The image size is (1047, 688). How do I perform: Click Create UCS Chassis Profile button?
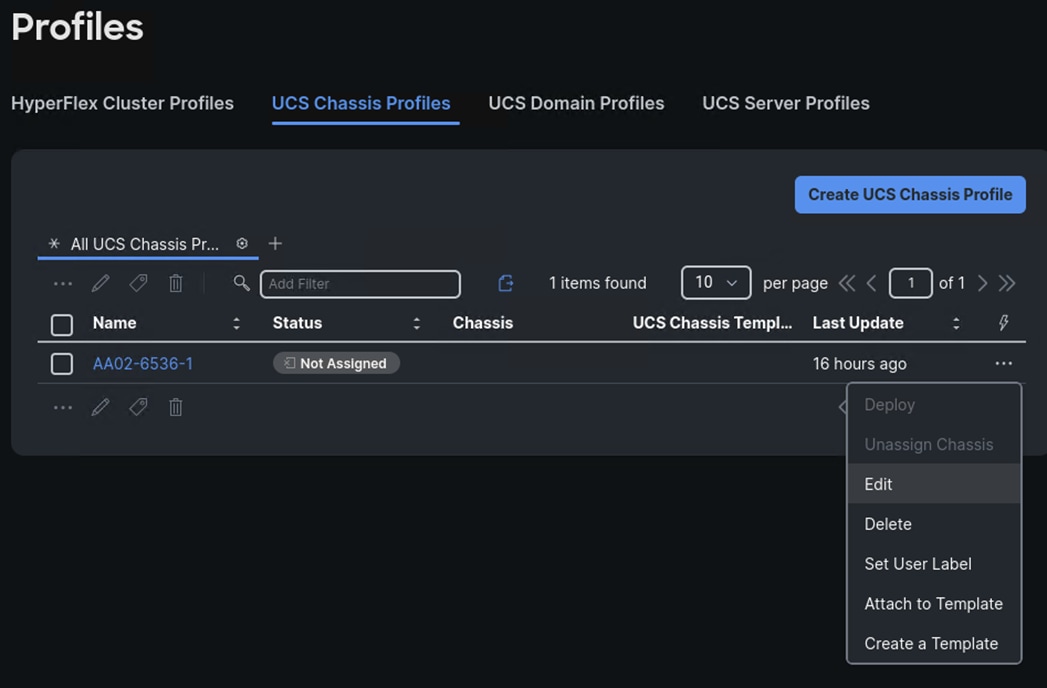point(910,194)
